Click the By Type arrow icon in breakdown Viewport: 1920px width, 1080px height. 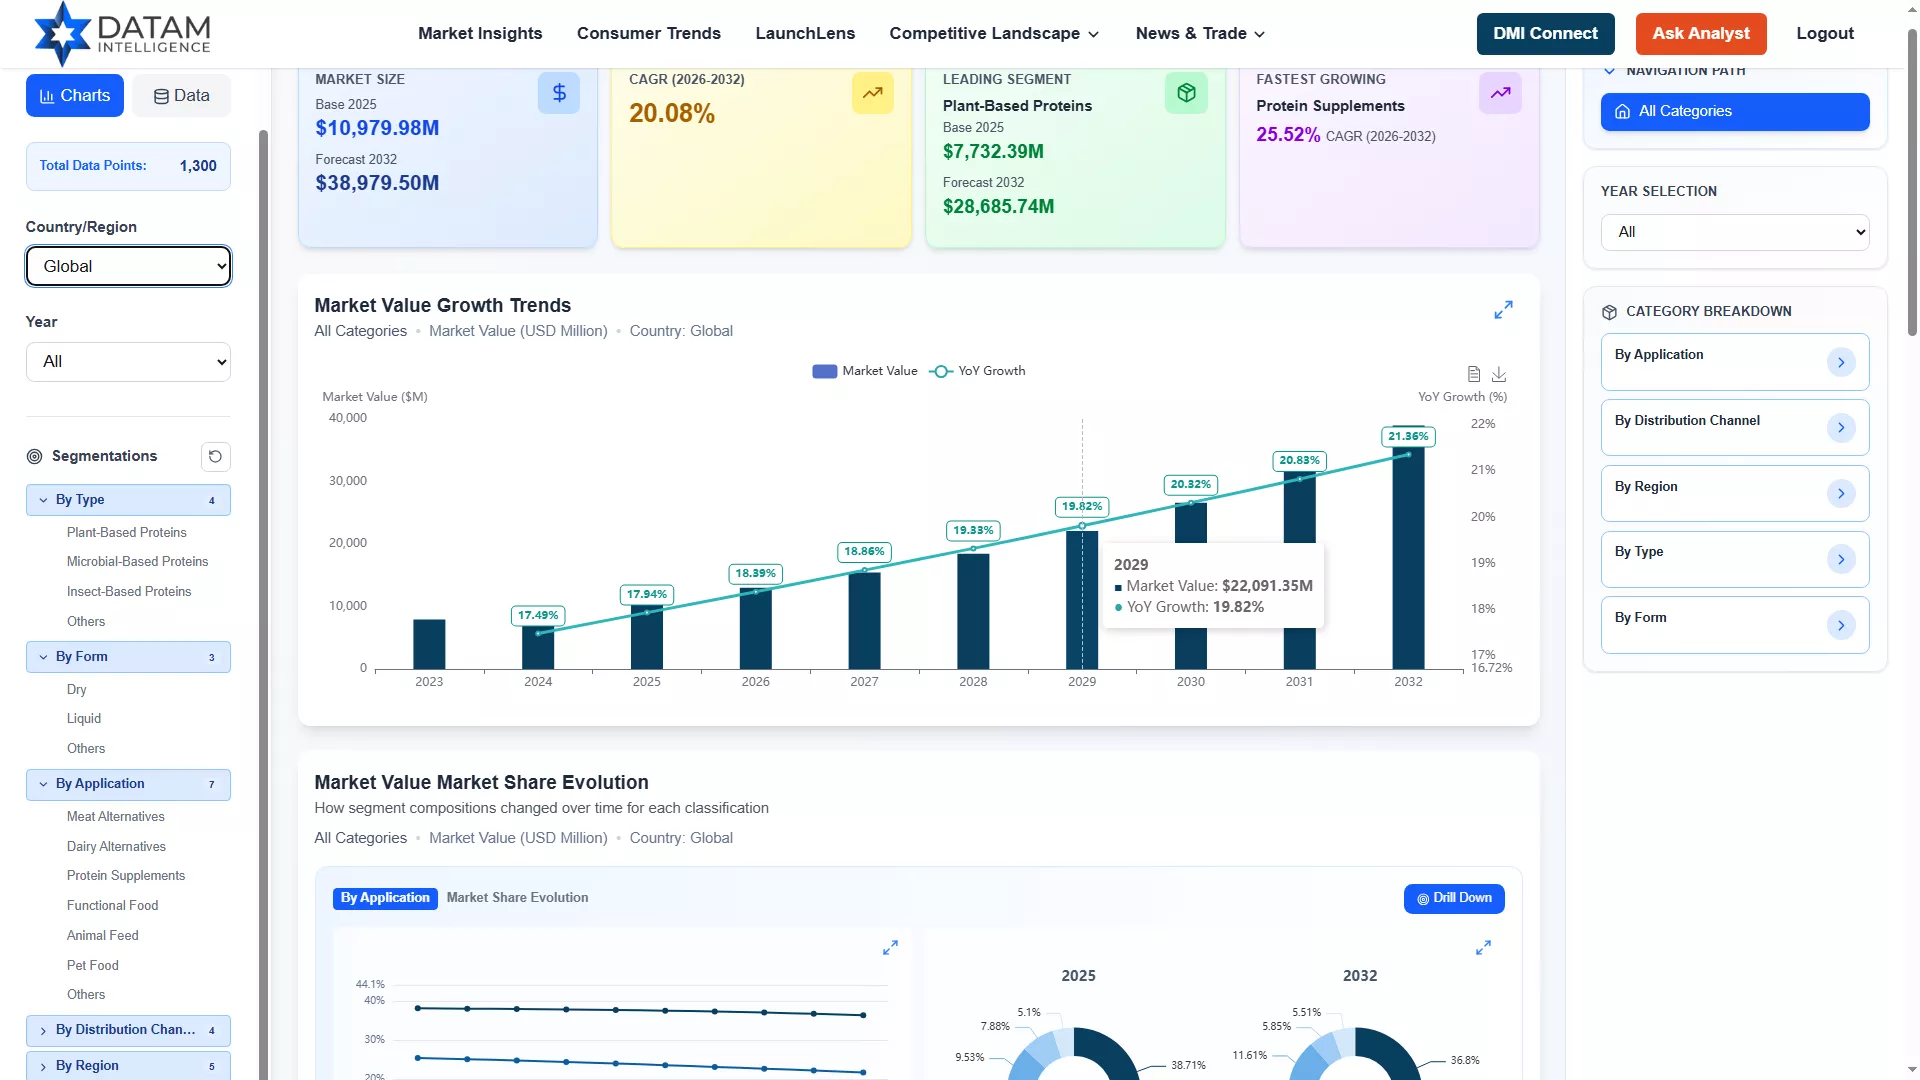(x=1841, y=559)
